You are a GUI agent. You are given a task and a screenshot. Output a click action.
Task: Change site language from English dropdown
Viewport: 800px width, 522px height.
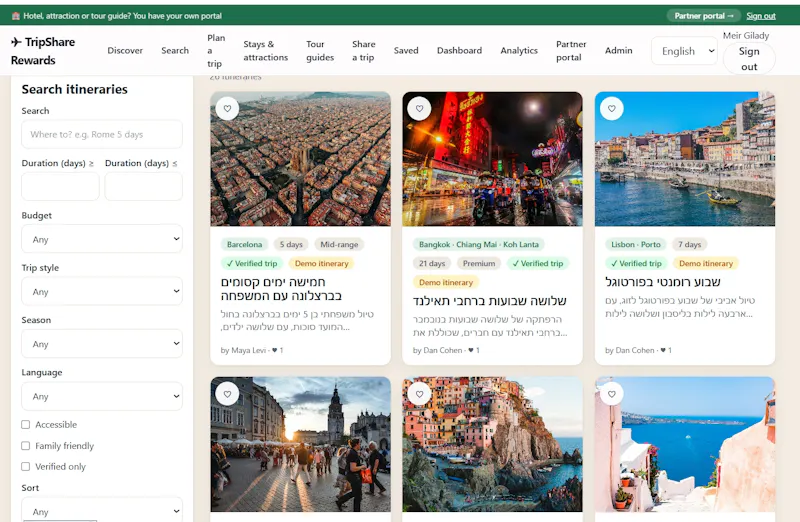click(x=684, y=51)
